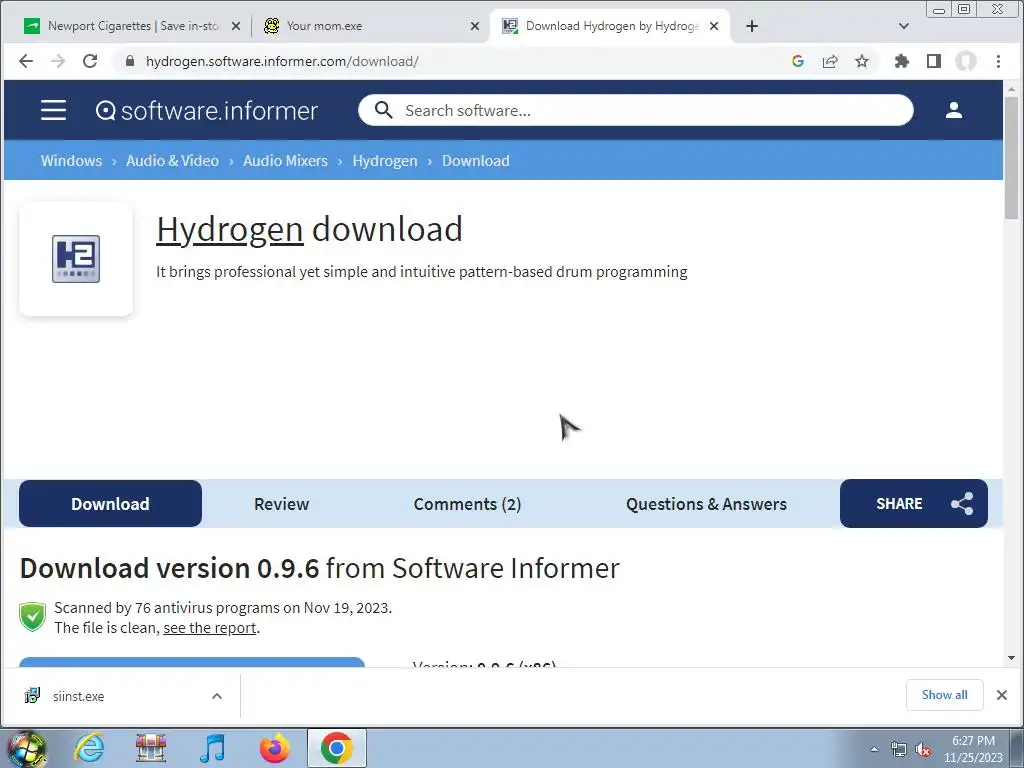Screen dimensions: 1024x768
Task: Click the Chrome taskbar icon
Action: click(336, 748)
